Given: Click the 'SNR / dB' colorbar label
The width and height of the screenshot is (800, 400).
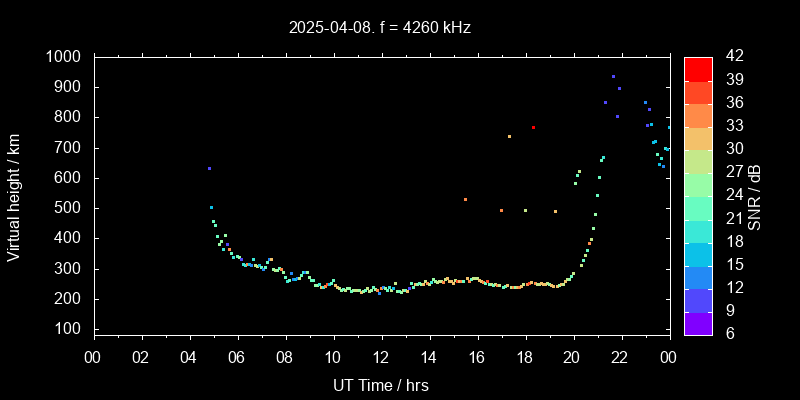Looking at the screenshot, I should [753, 196].
